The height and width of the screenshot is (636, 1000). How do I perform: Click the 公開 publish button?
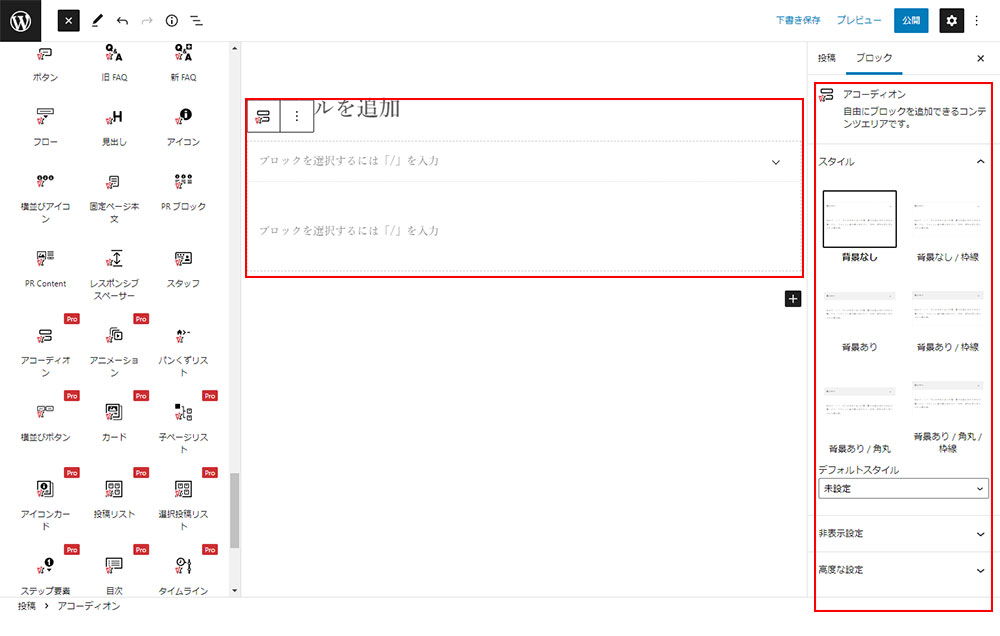[x=910, y=20]
